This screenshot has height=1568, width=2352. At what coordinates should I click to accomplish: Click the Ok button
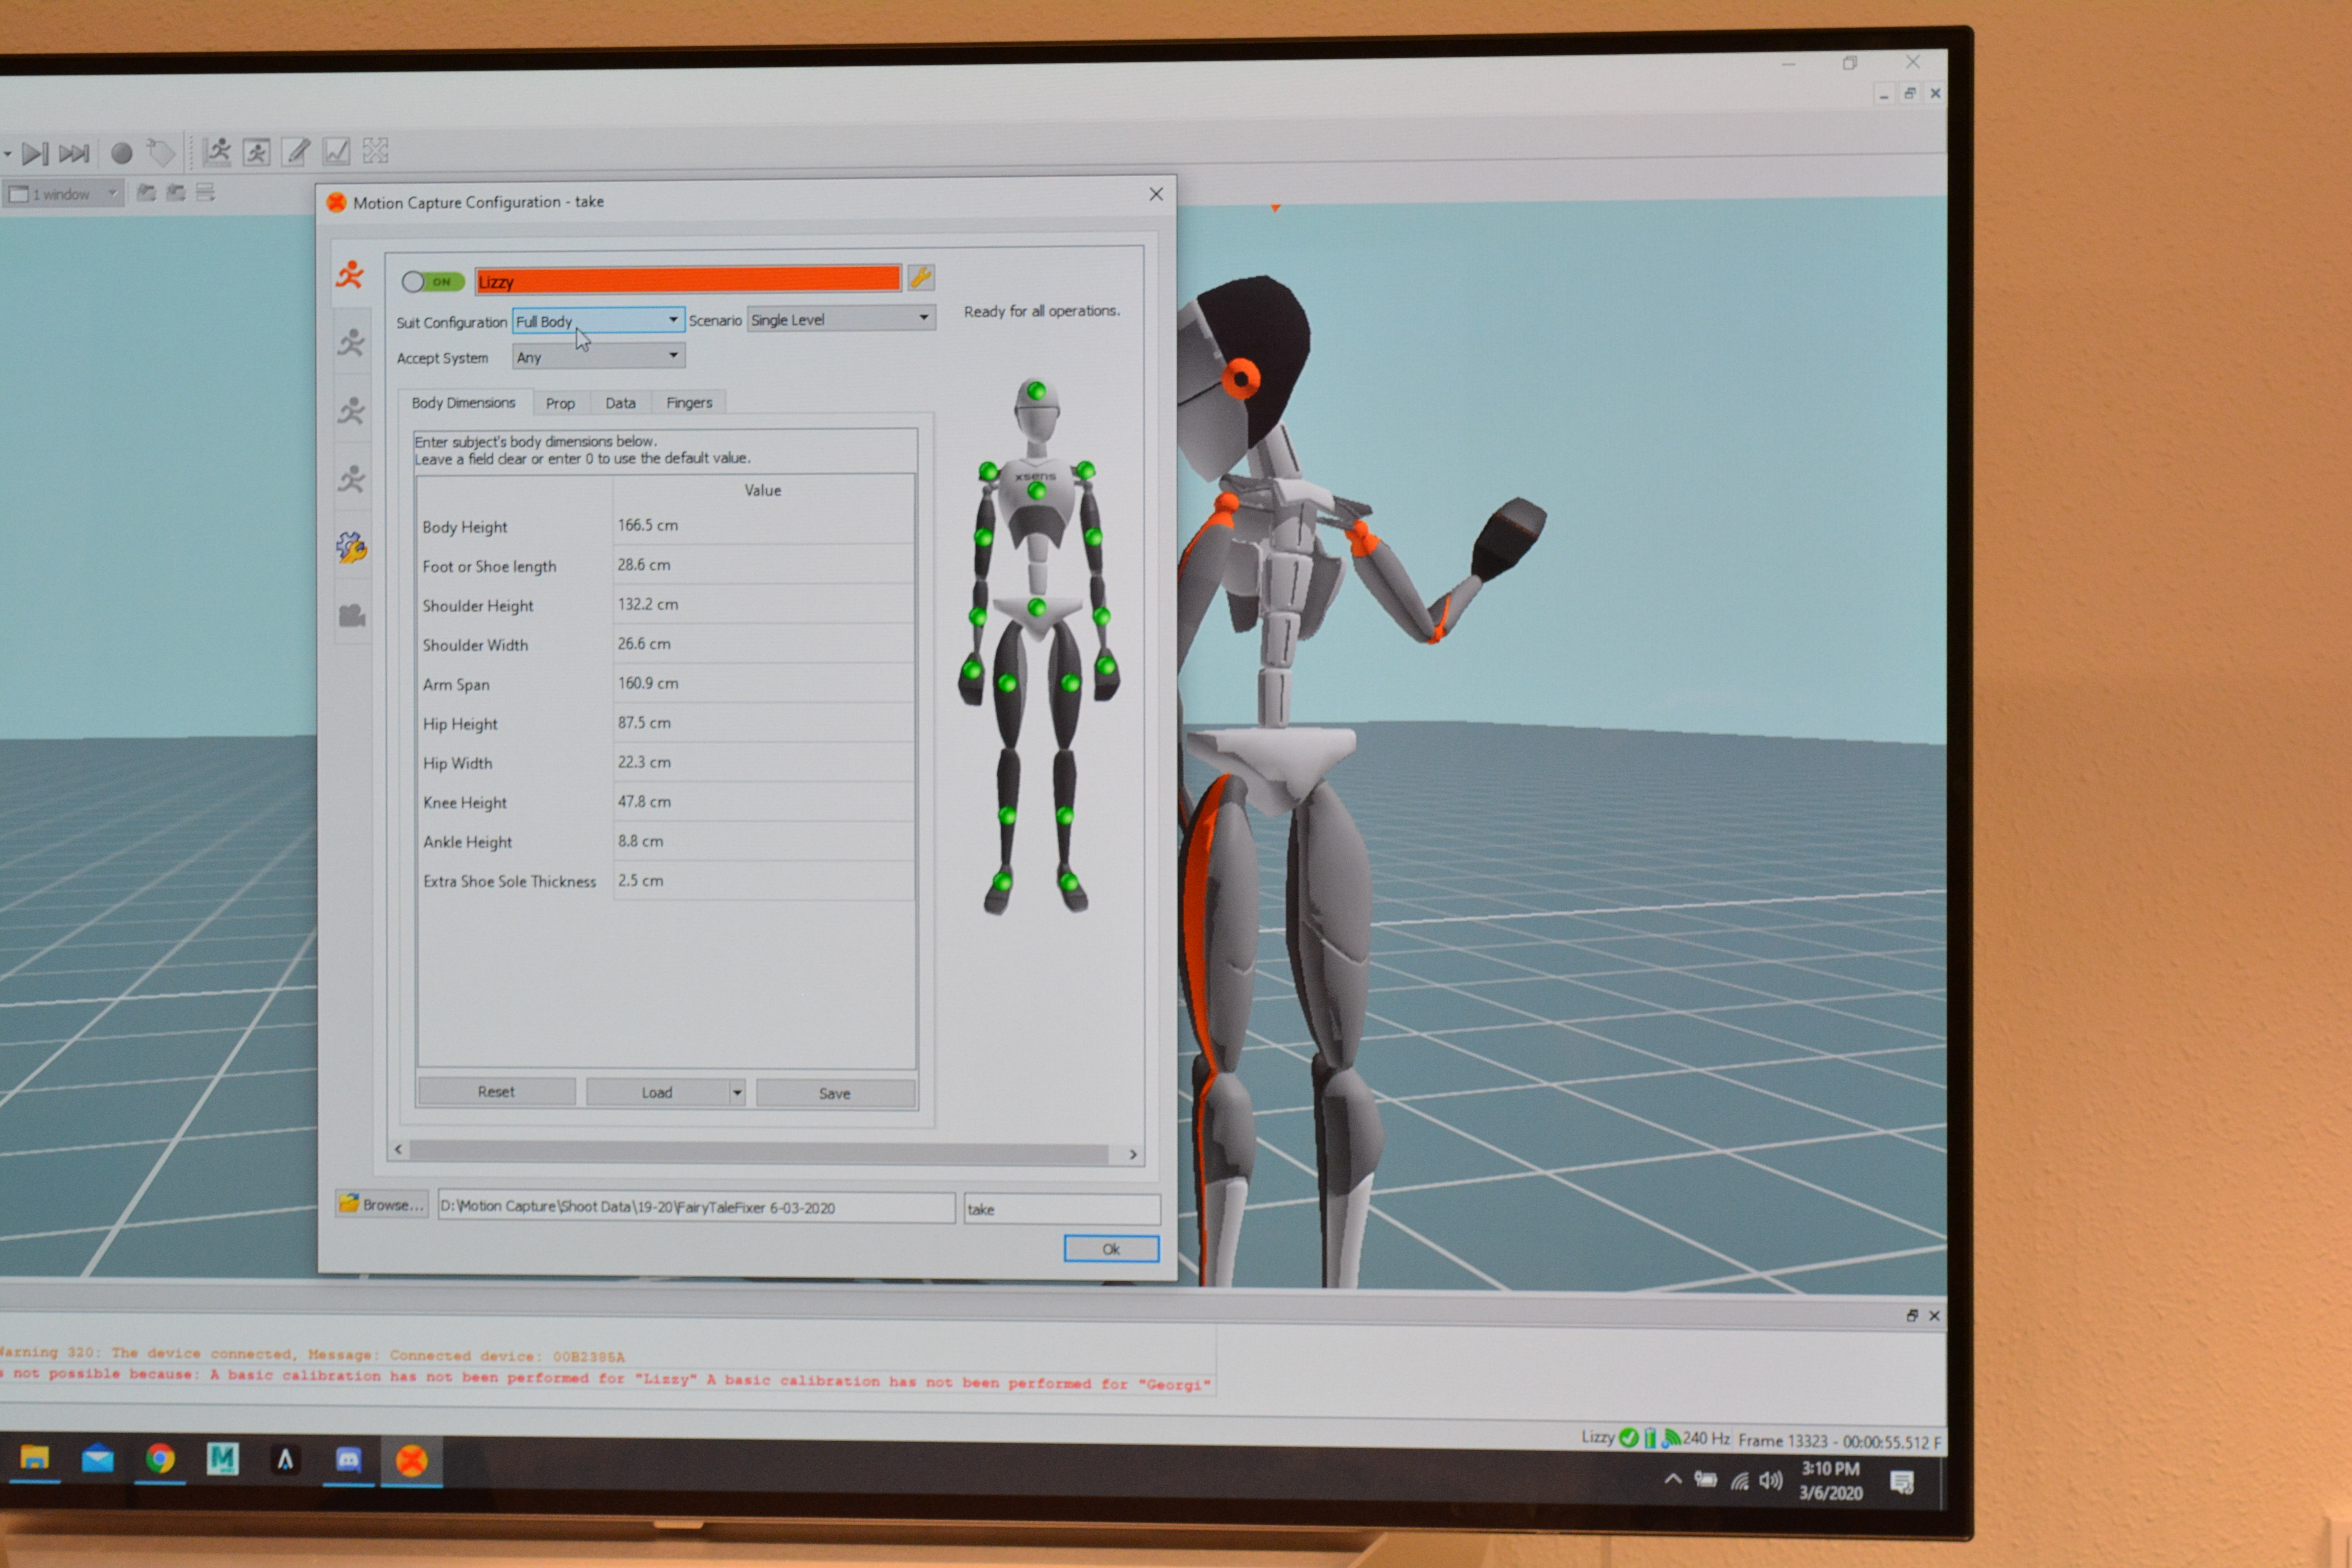coord(1110,1249)
